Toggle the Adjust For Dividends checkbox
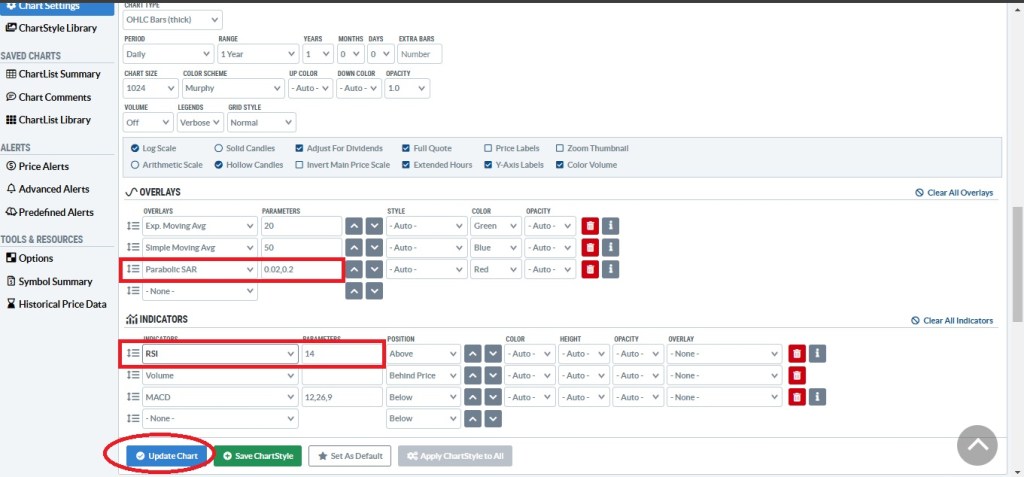Screen dimensions: 1024x477 click(x=301, y=148)
